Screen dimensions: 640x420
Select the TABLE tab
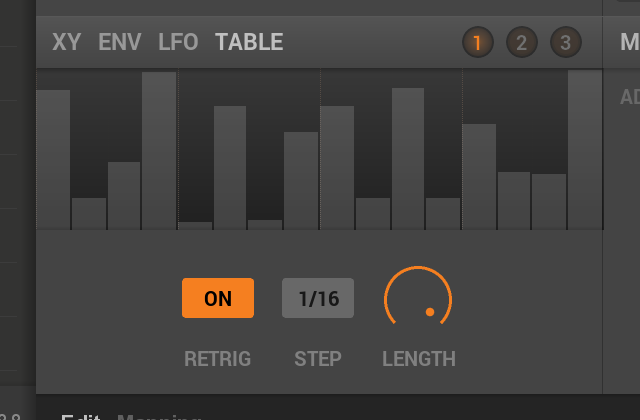tap(249, 42)
